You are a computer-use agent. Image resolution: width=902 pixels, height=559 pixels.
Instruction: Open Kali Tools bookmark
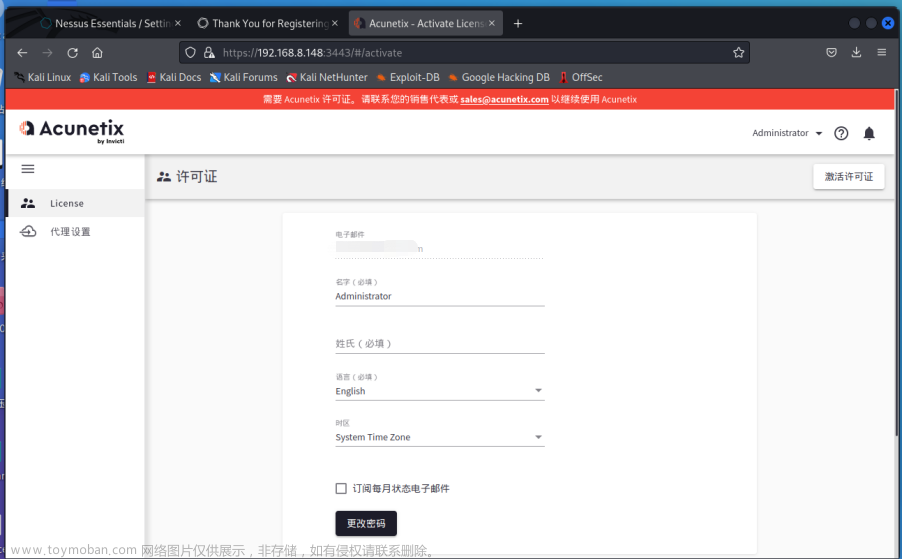pos(109,77)
